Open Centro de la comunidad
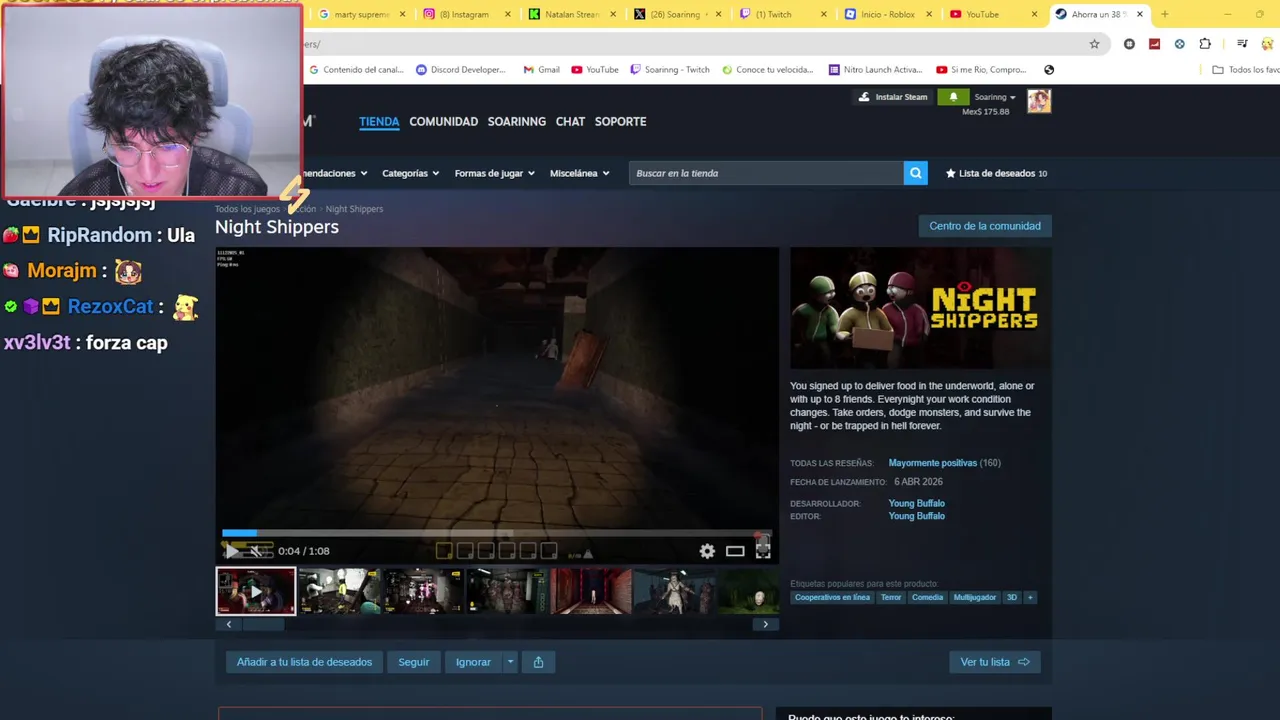Viewport: 1280px width, 720px height. [985, 226]
